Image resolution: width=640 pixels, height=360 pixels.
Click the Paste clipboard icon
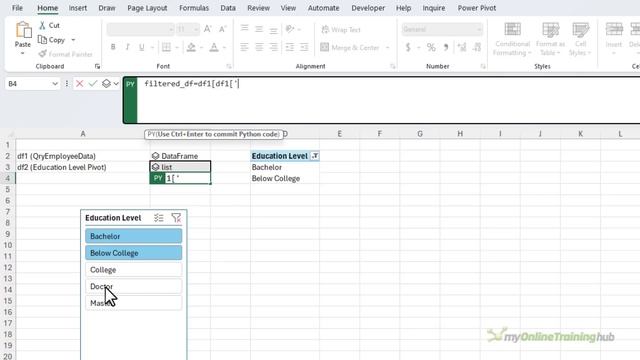tap(23, 30)
